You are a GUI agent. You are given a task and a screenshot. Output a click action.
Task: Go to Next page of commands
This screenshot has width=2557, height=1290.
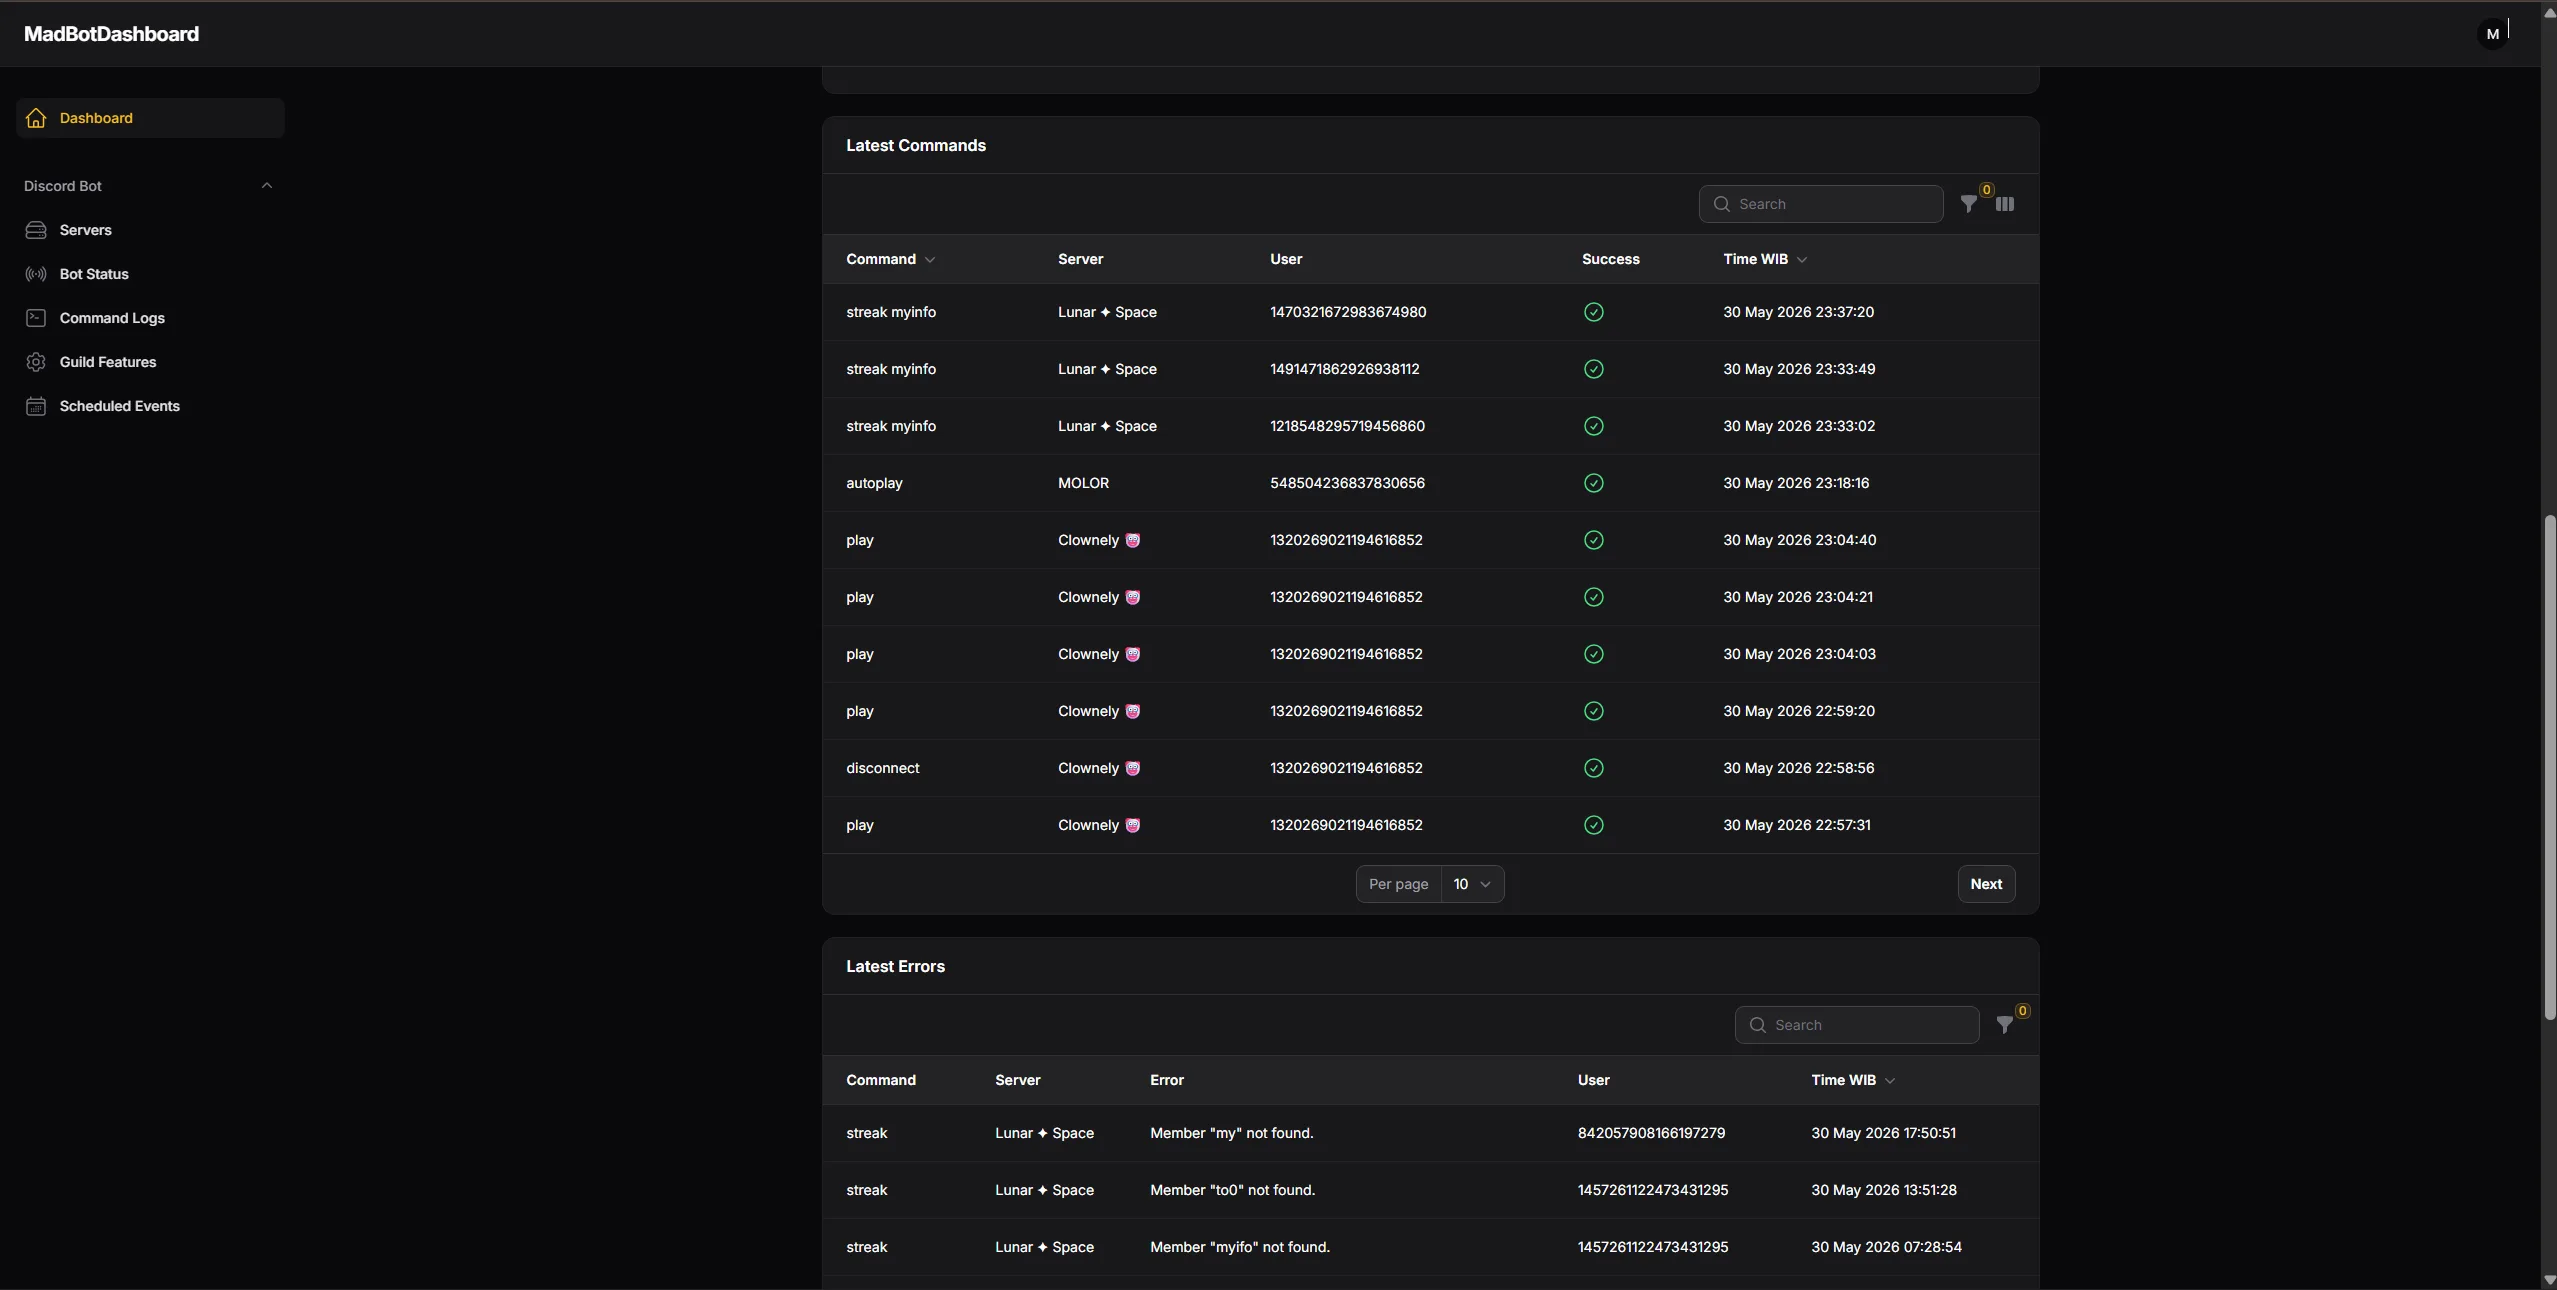tap(1986, 884)
